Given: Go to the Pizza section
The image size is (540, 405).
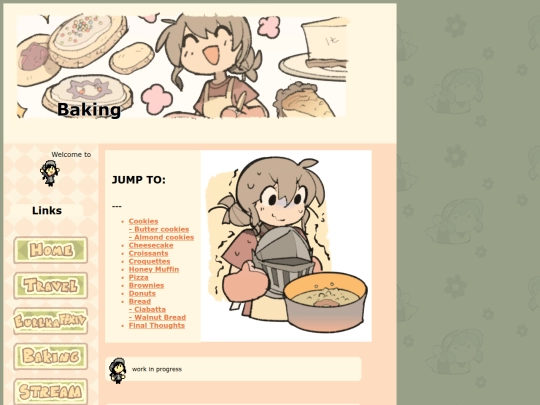Looking at the screenshot, I should 138,277.
